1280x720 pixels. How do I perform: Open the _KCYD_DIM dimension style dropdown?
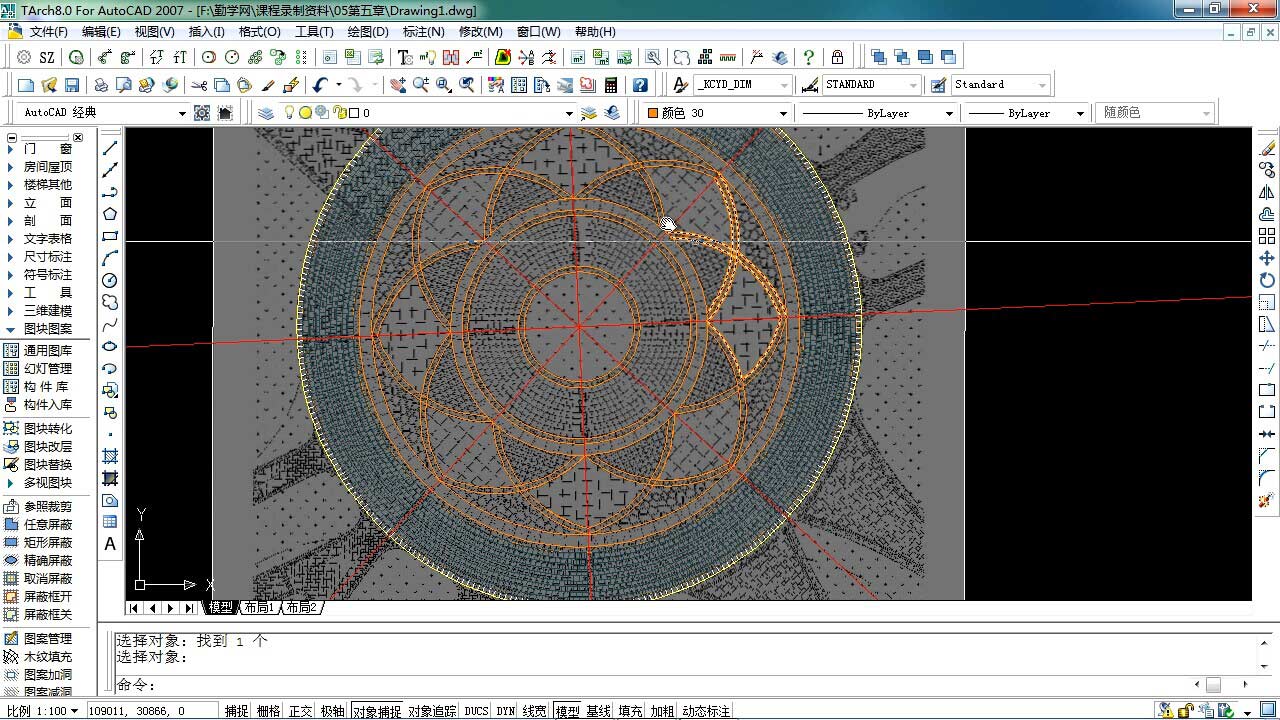pyautogui.click(x=783, y=85)
